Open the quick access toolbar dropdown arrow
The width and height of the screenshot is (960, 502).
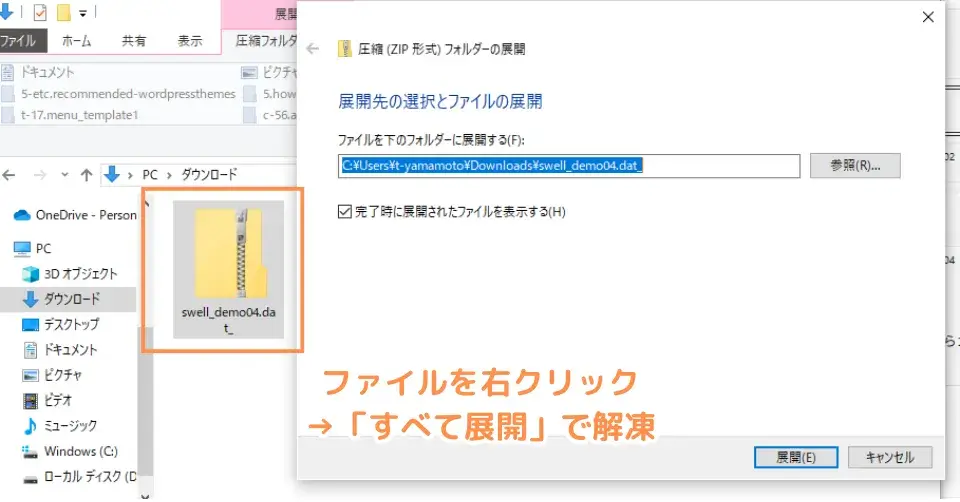[x=83, y=12]
